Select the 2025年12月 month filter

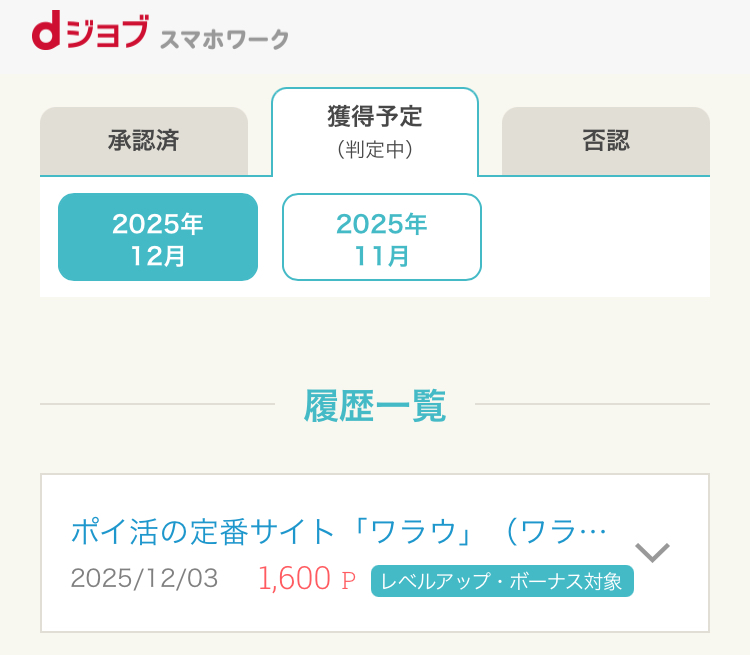coord(158,238)
